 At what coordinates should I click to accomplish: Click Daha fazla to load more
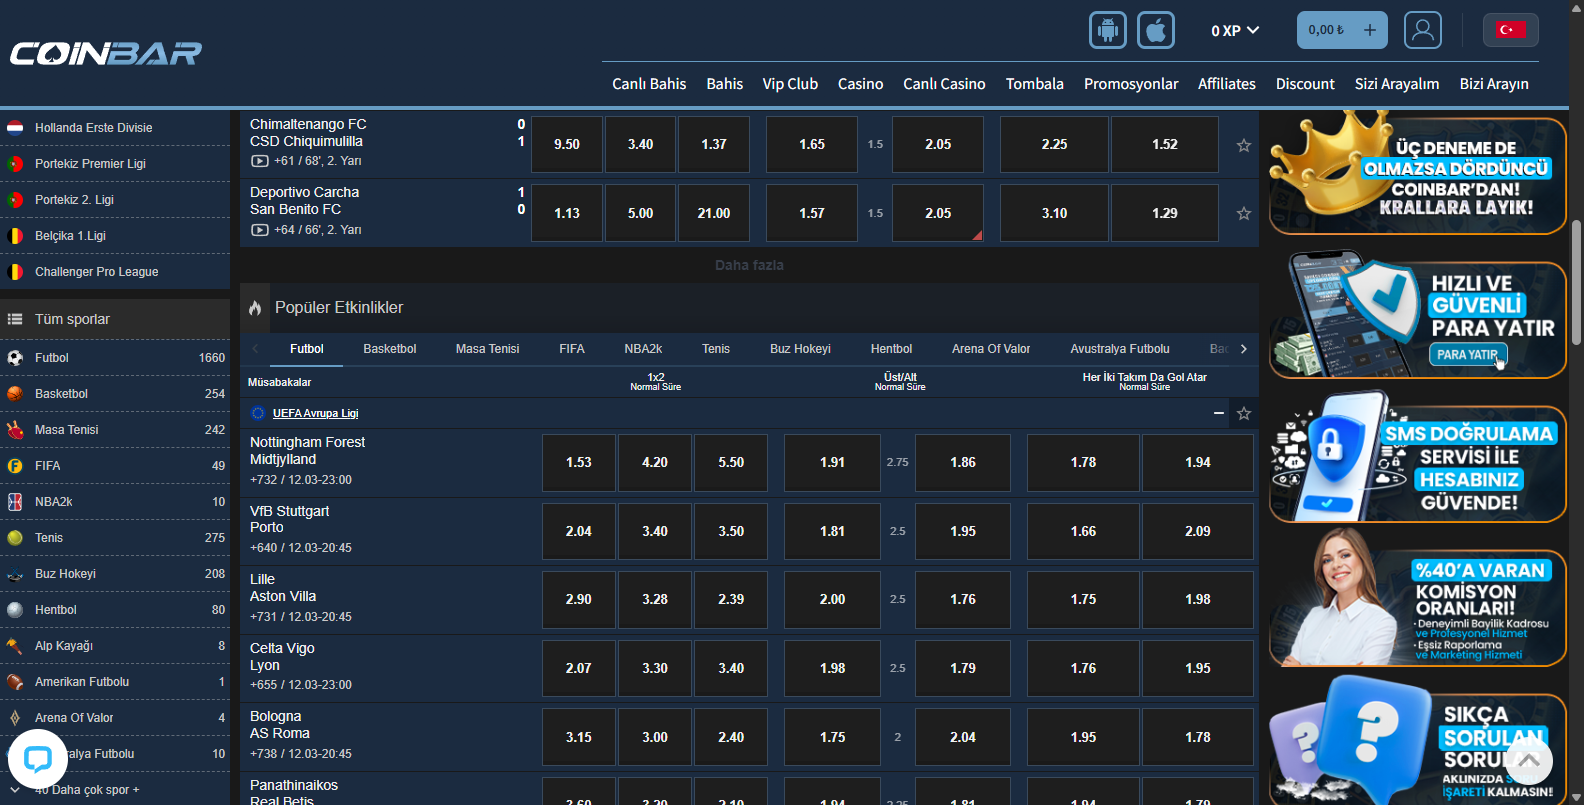pyautogui.click(x=749, y=265)
